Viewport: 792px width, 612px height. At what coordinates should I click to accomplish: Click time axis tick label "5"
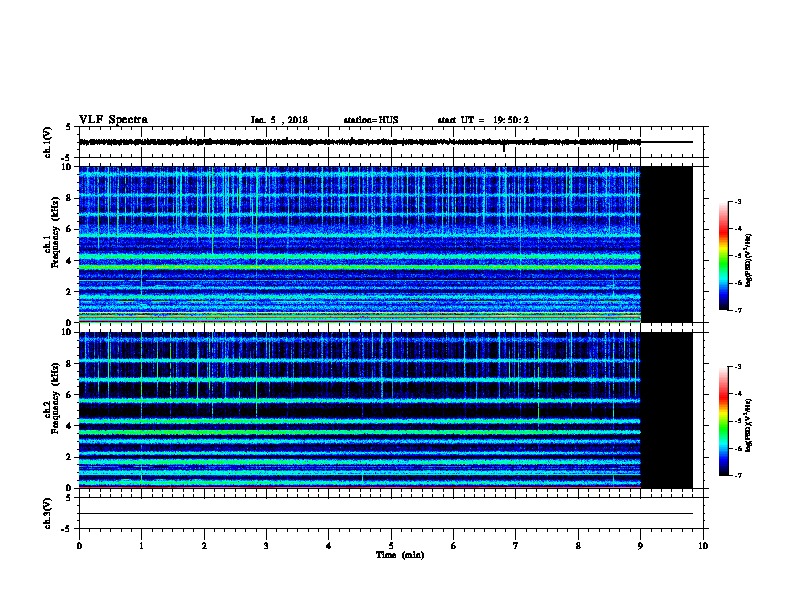(391, 545)
